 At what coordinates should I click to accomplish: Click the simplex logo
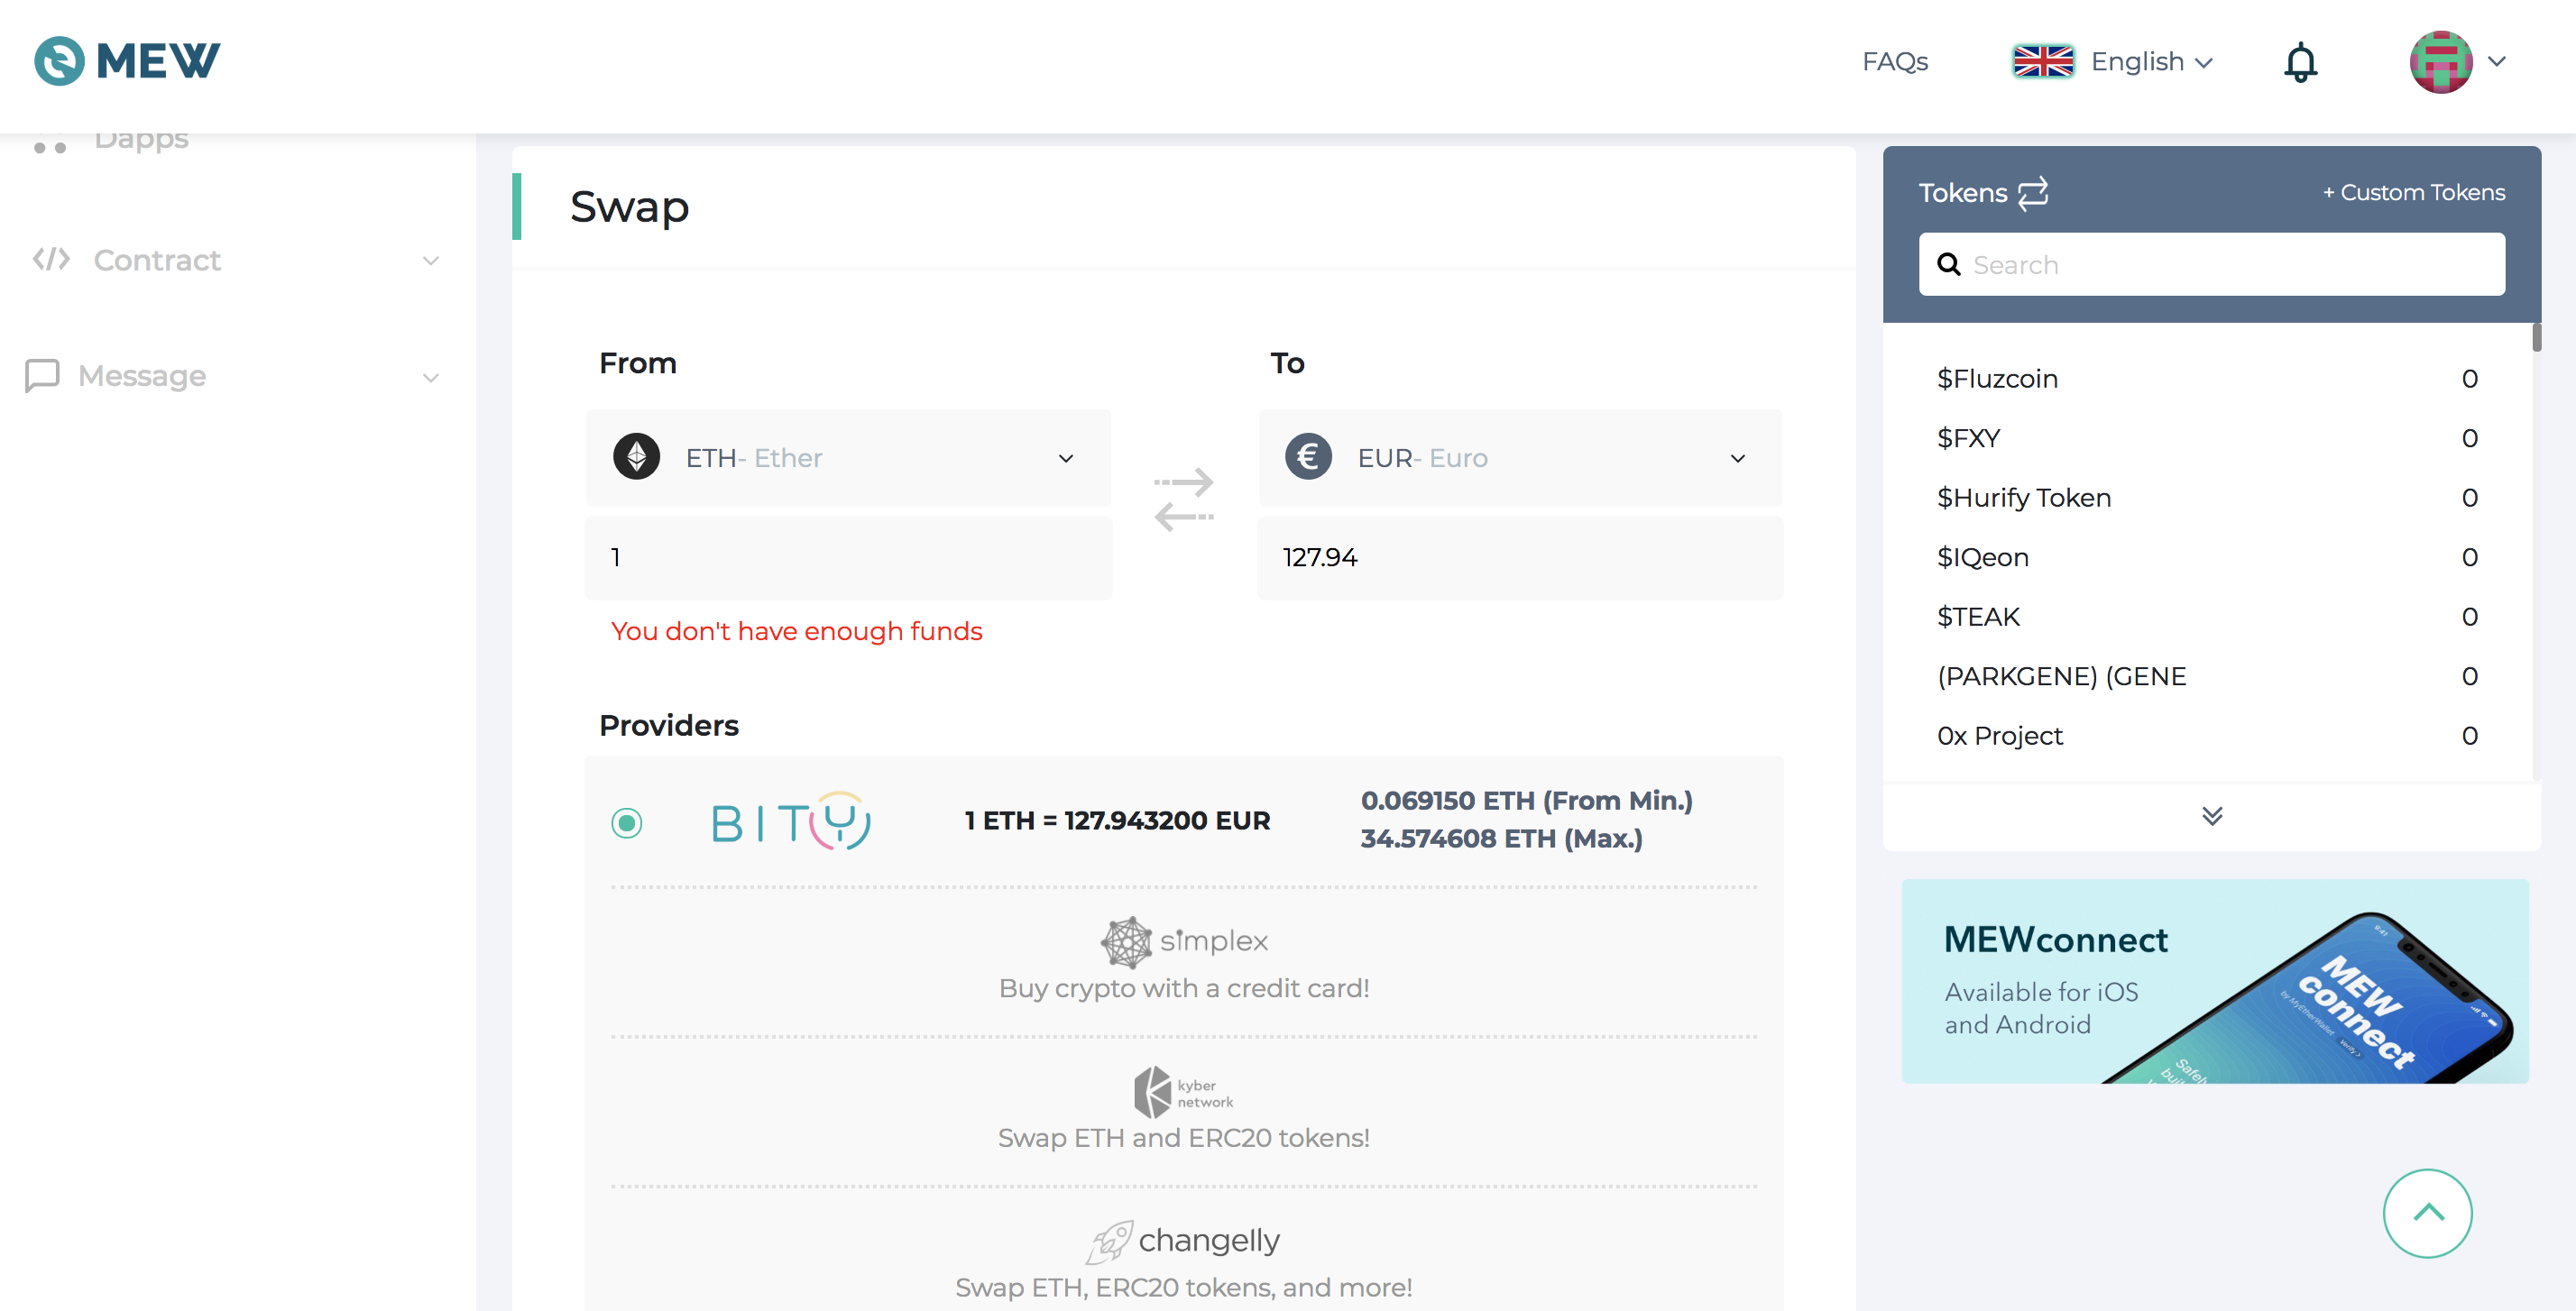(1184, 941)
